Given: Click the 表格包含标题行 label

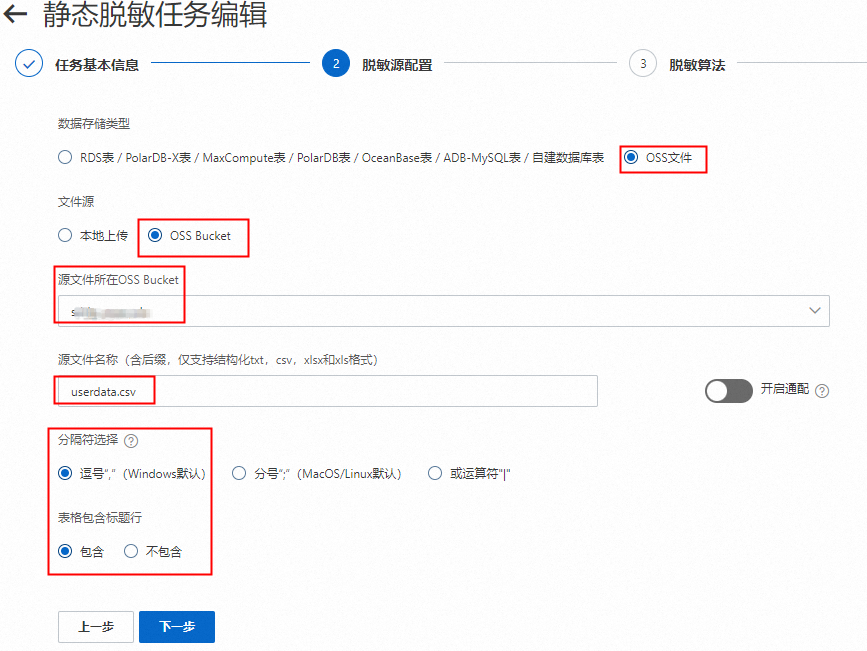Looking at the screenshot, I should click(100, 518).
